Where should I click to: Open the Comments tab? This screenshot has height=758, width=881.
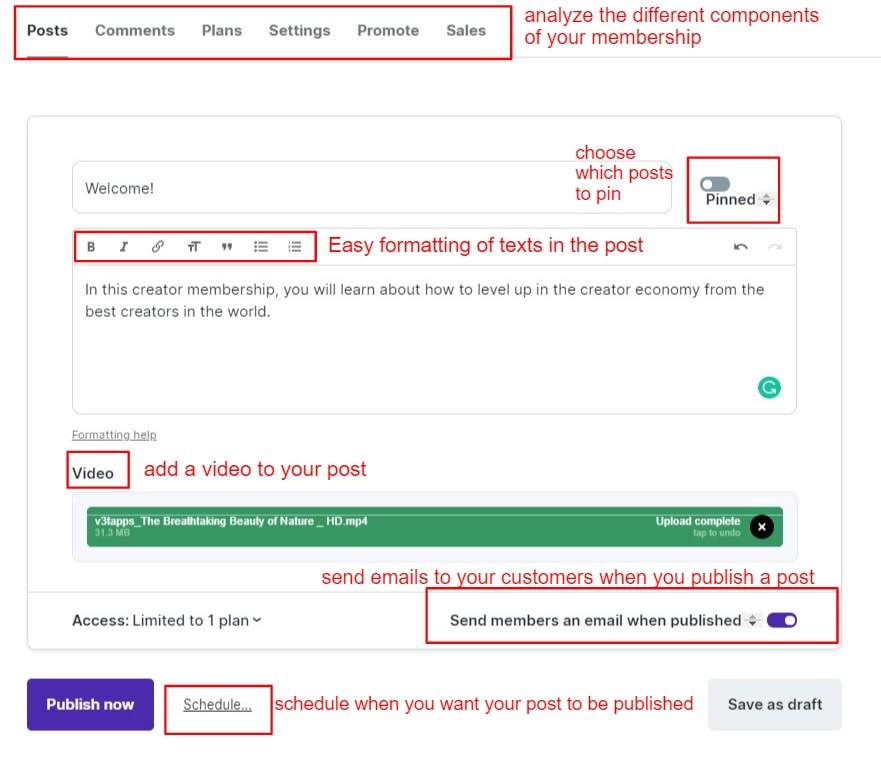(135, 30)
